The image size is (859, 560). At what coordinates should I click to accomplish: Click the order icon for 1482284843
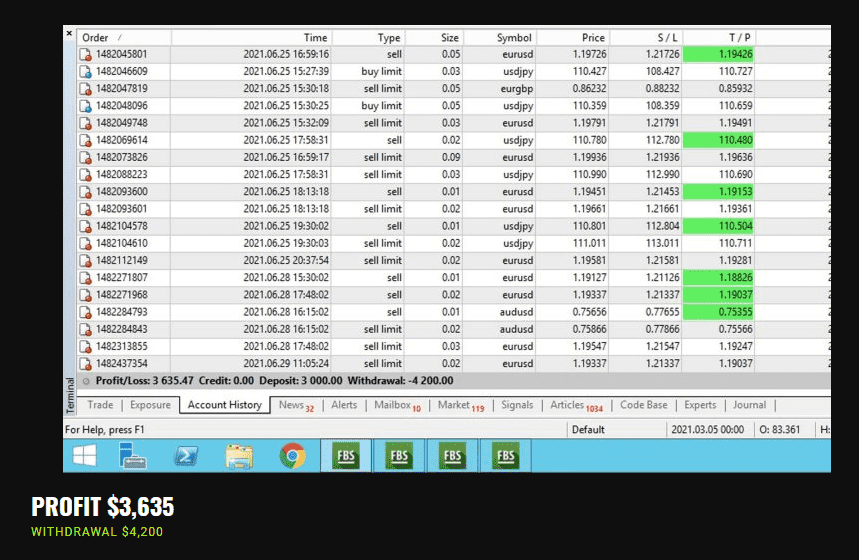coord(85,329)
